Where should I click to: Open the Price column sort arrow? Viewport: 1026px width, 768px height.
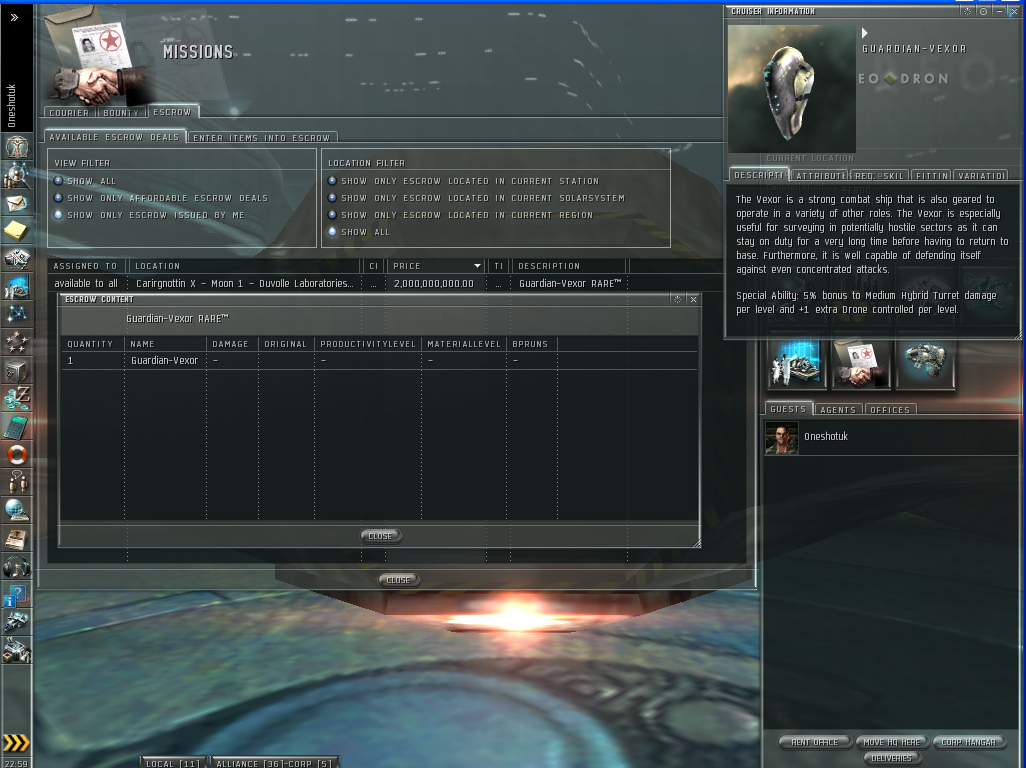point(477,266)
